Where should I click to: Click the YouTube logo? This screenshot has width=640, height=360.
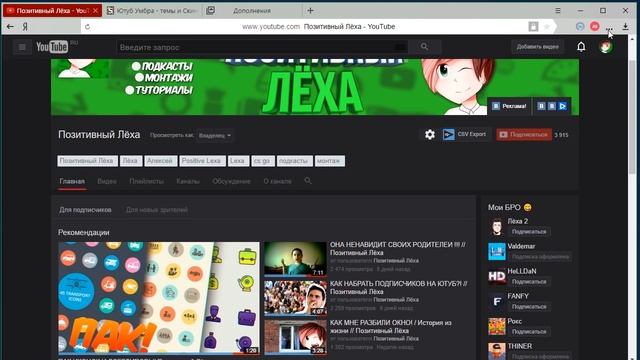(52, 47)
